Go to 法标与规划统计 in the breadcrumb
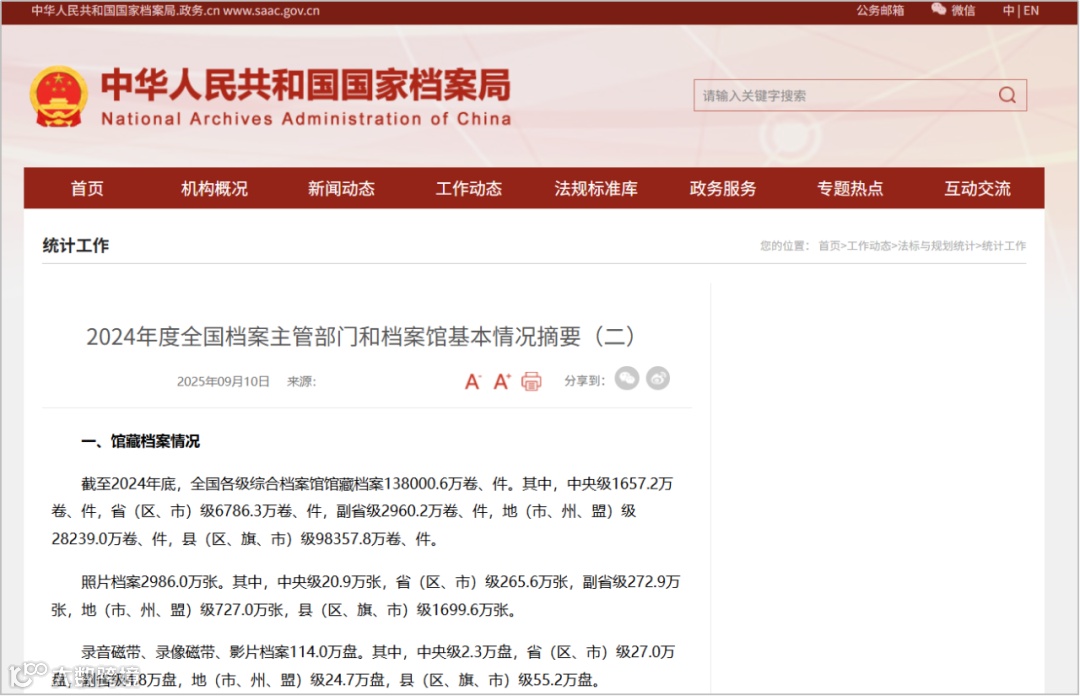This screenshot has width=1080, height=696. pos(936,245)
